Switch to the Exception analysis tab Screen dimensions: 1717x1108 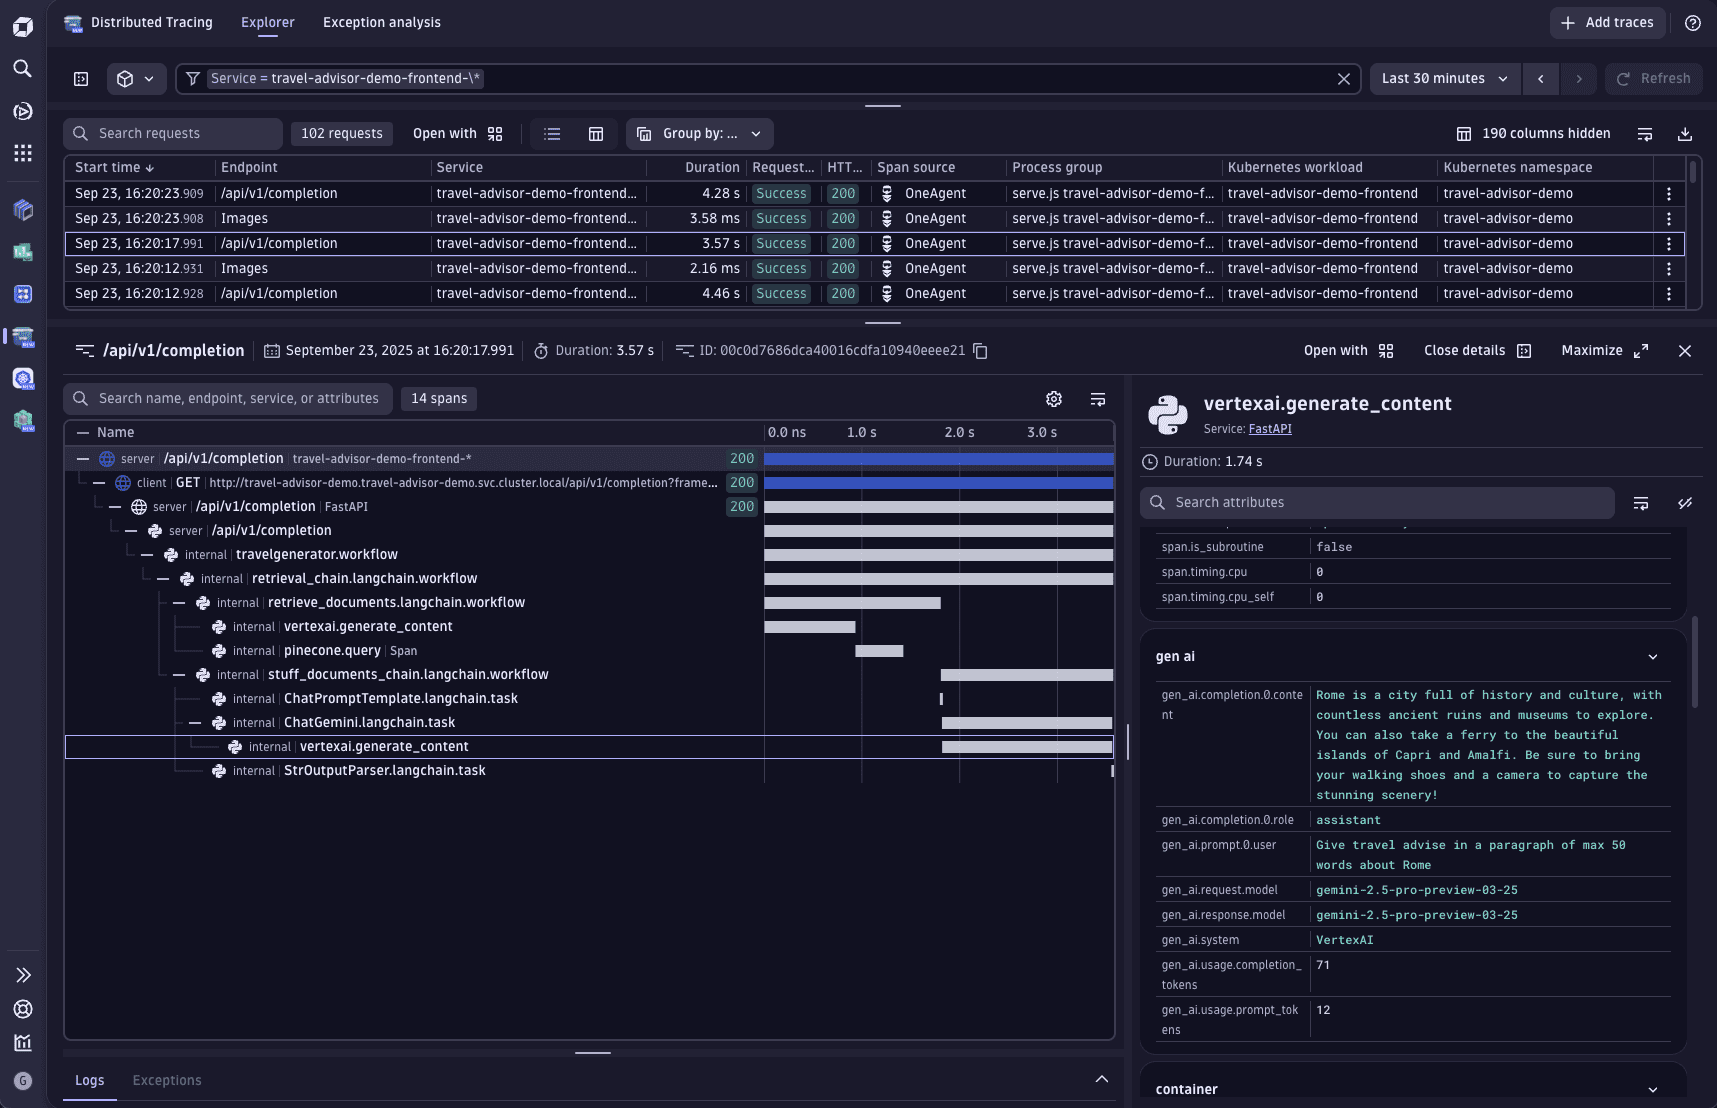tap(382, 22)
